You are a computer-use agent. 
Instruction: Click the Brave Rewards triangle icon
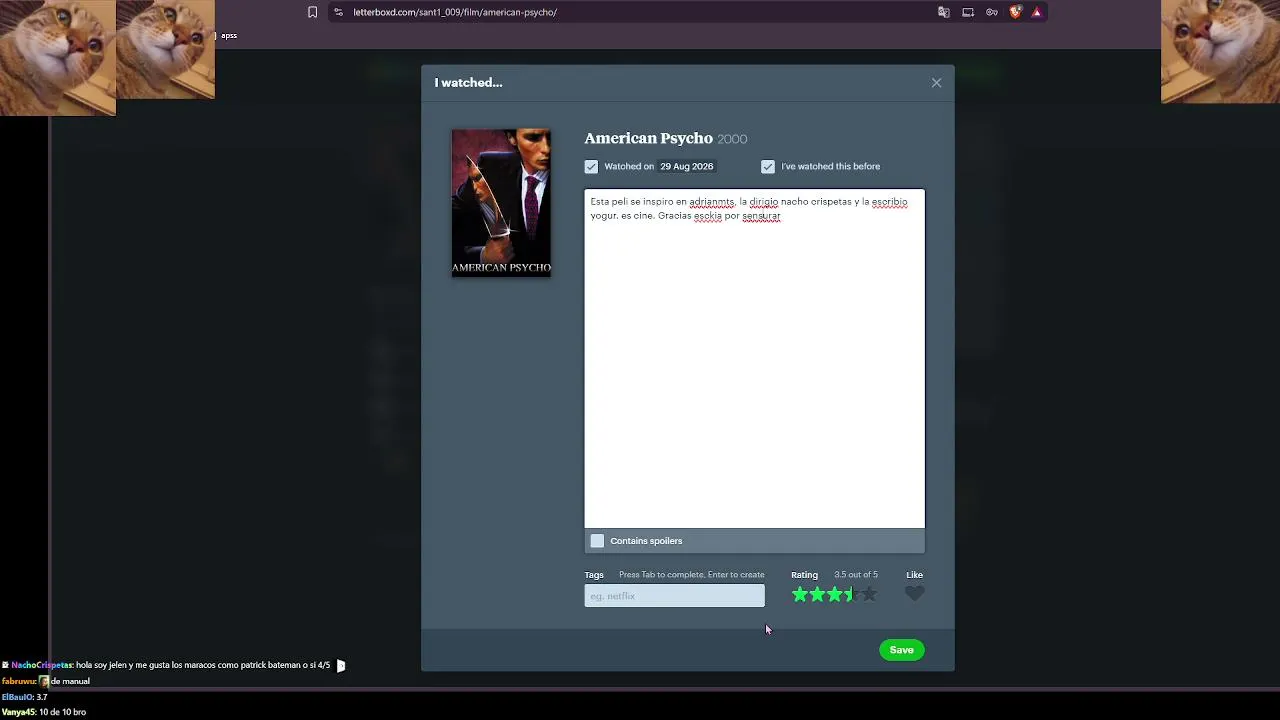pyautogui.click(x=1037, y=12)
